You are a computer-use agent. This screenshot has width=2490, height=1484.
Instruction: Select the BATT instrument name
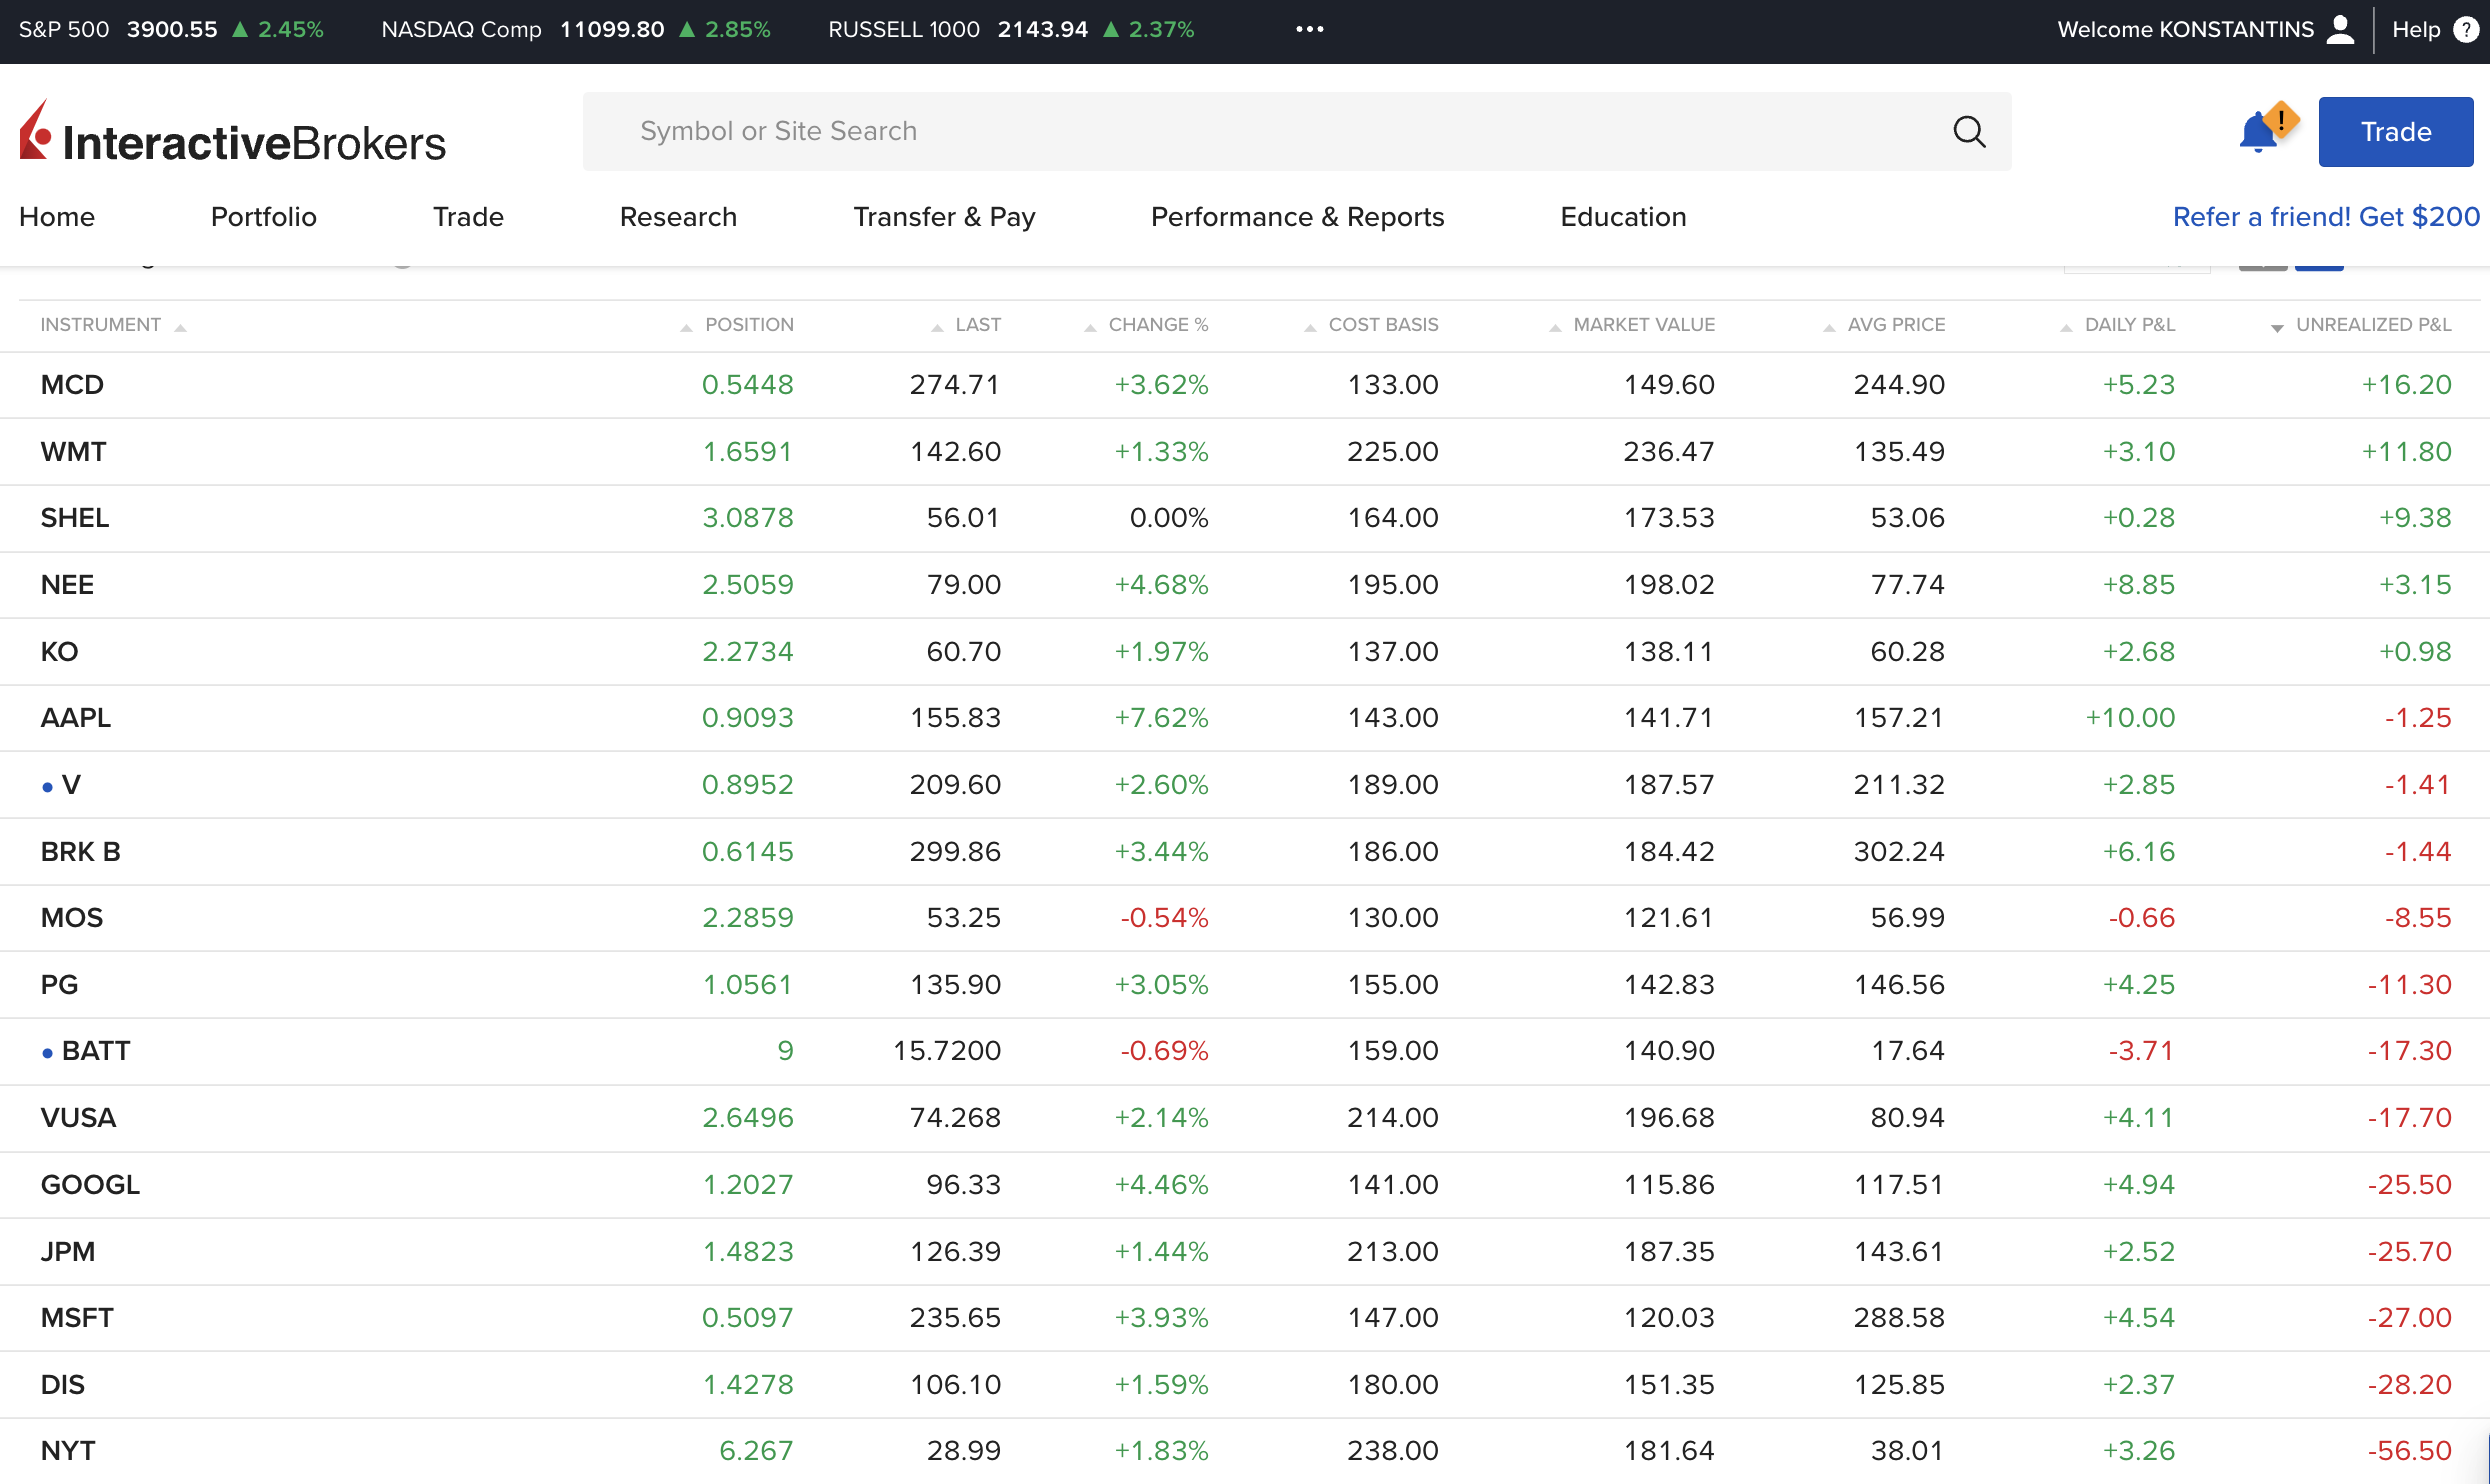click(96, 1051)
